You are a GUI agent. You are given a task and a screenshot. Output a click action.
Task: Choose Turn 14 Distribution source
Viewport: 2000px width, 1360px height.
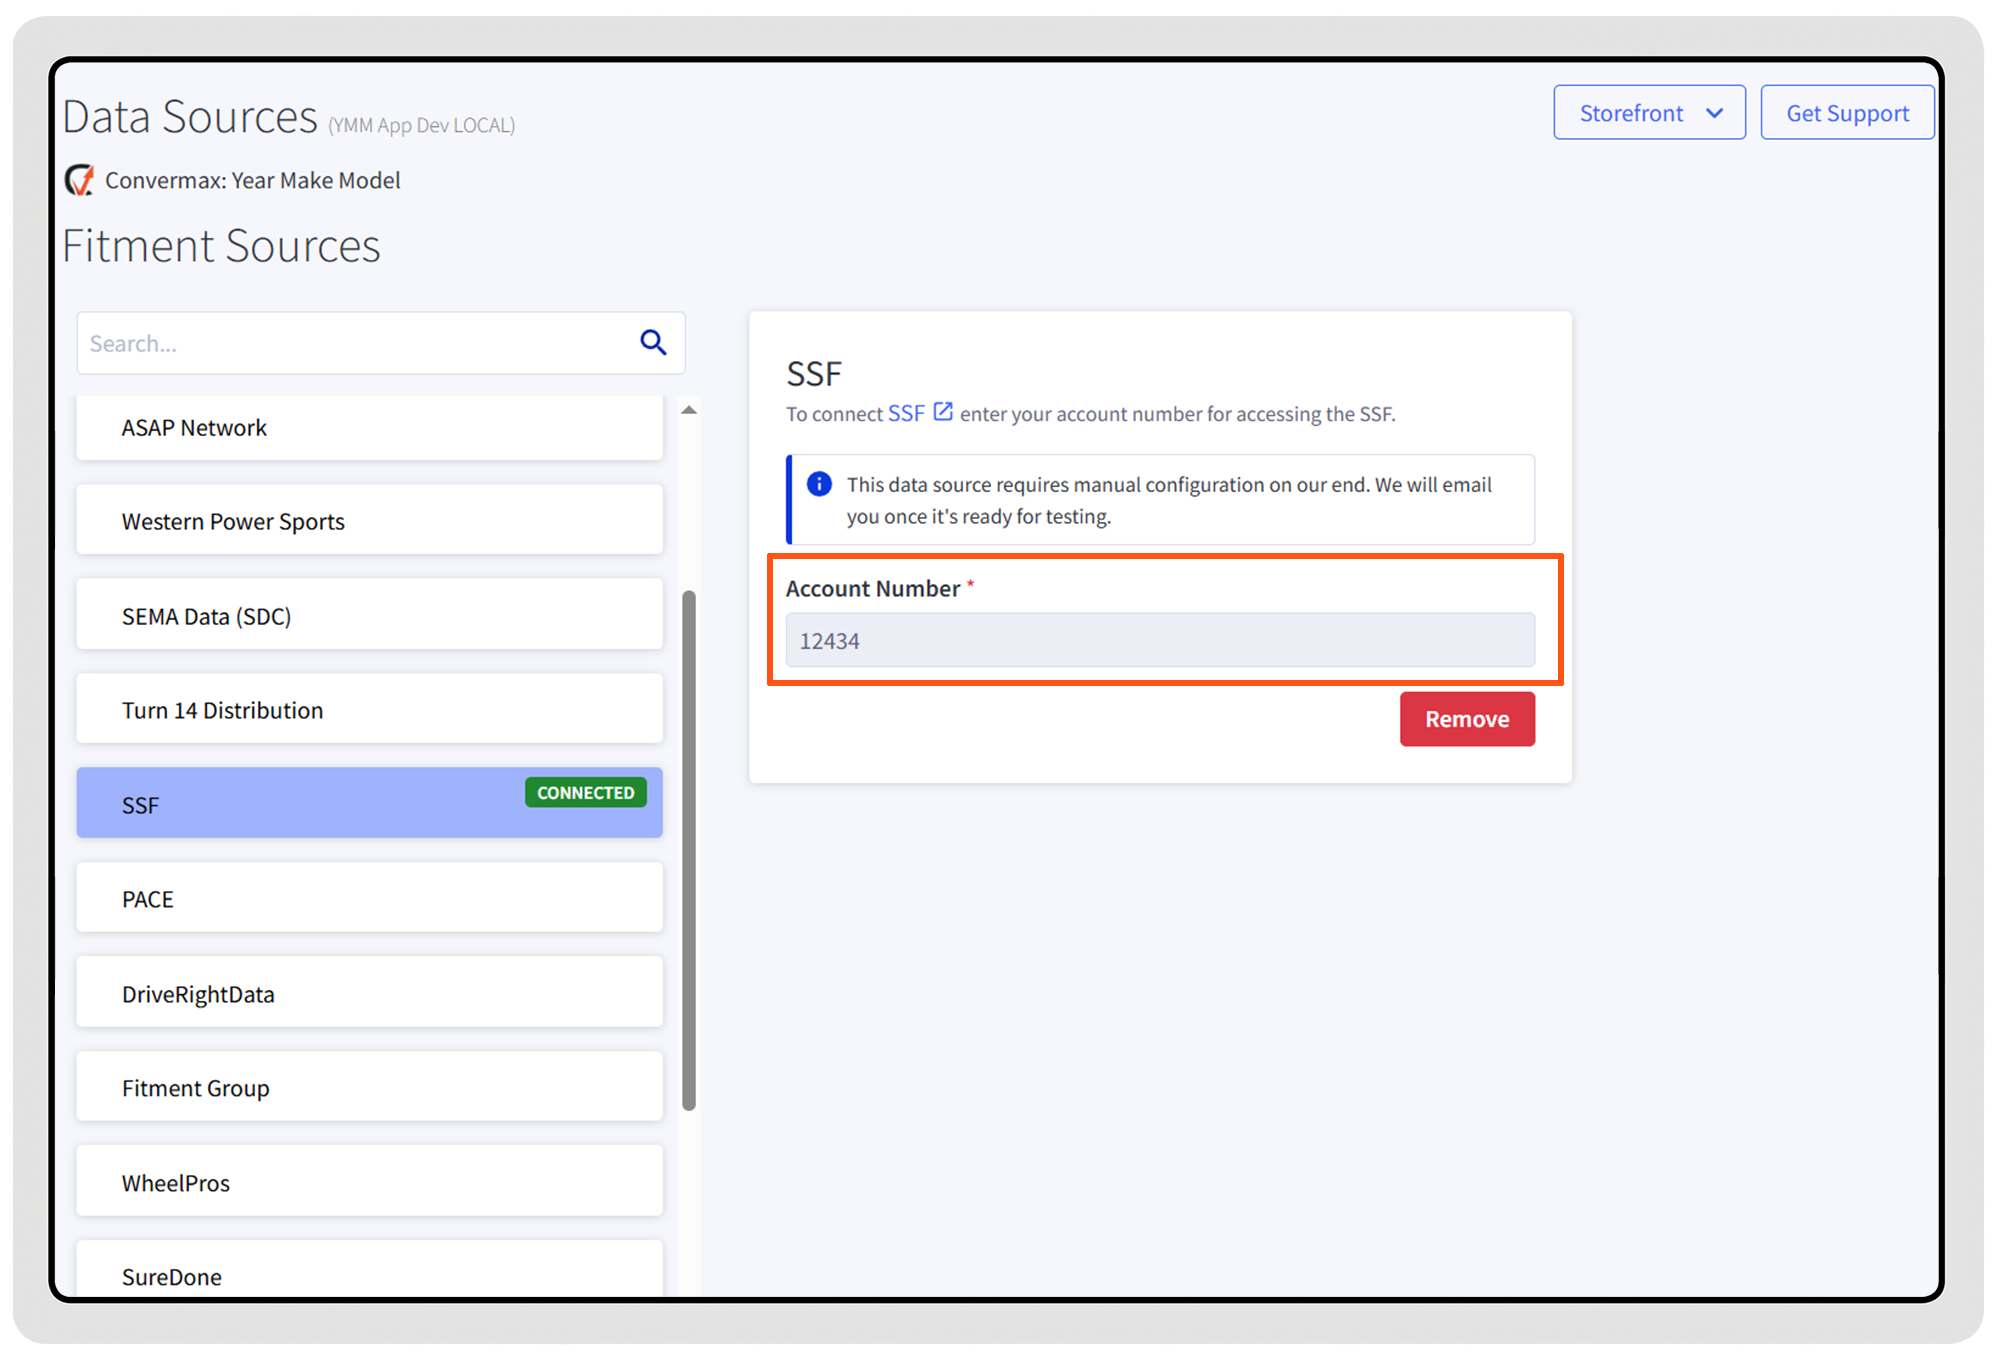[x=369, y=710]
